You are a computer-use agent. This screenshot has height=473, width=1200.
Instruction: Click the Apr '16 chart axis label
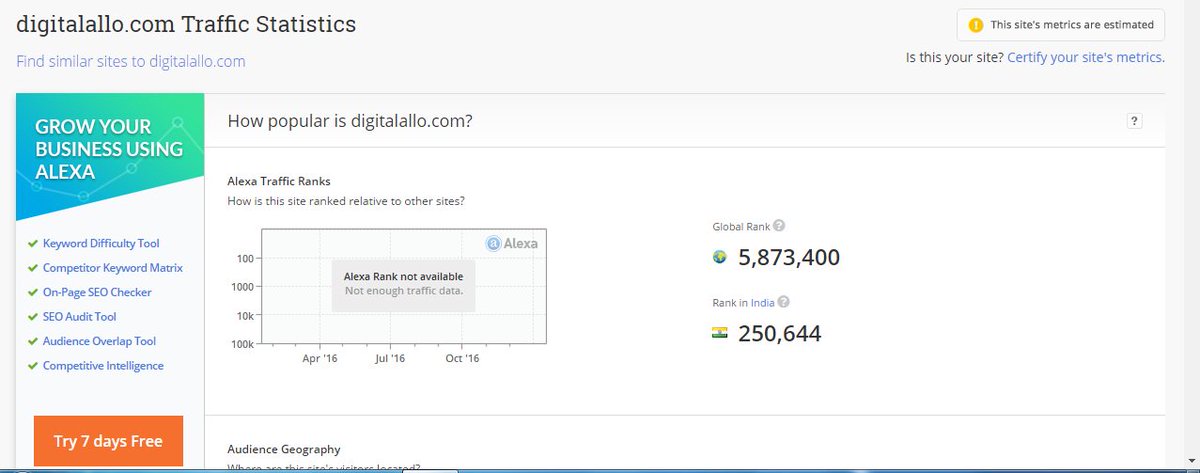click(319, 357)
